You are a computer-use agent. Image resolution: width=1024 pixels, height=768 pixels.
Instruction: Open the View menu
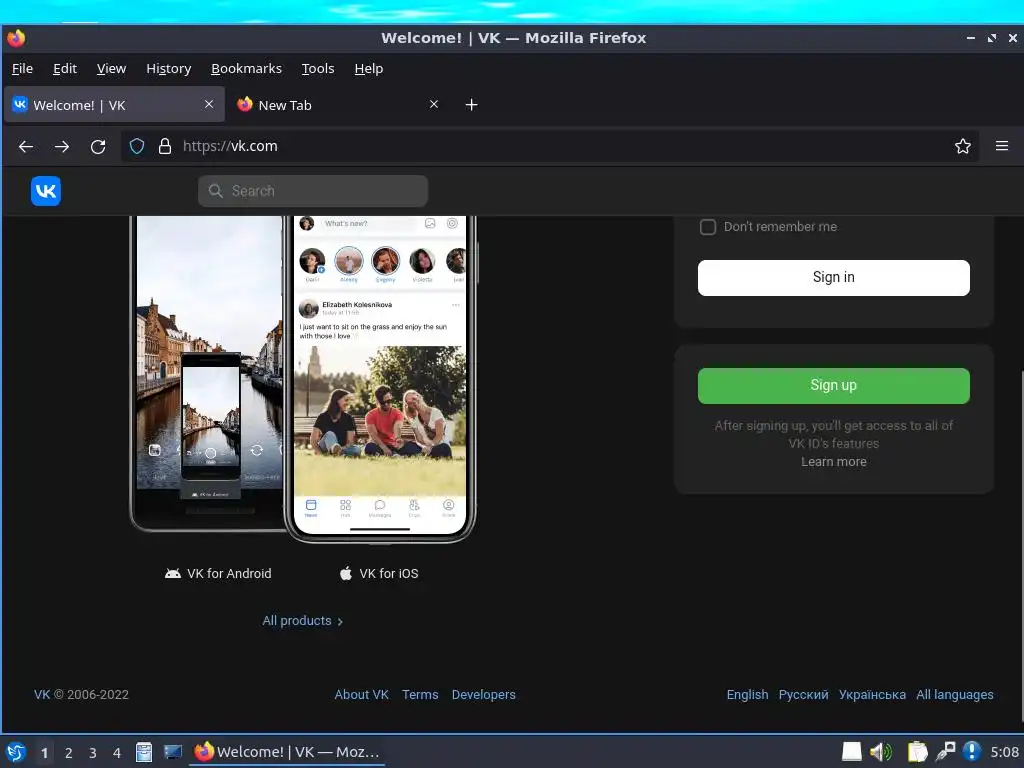pyautogui.click(x=111, y=69)
